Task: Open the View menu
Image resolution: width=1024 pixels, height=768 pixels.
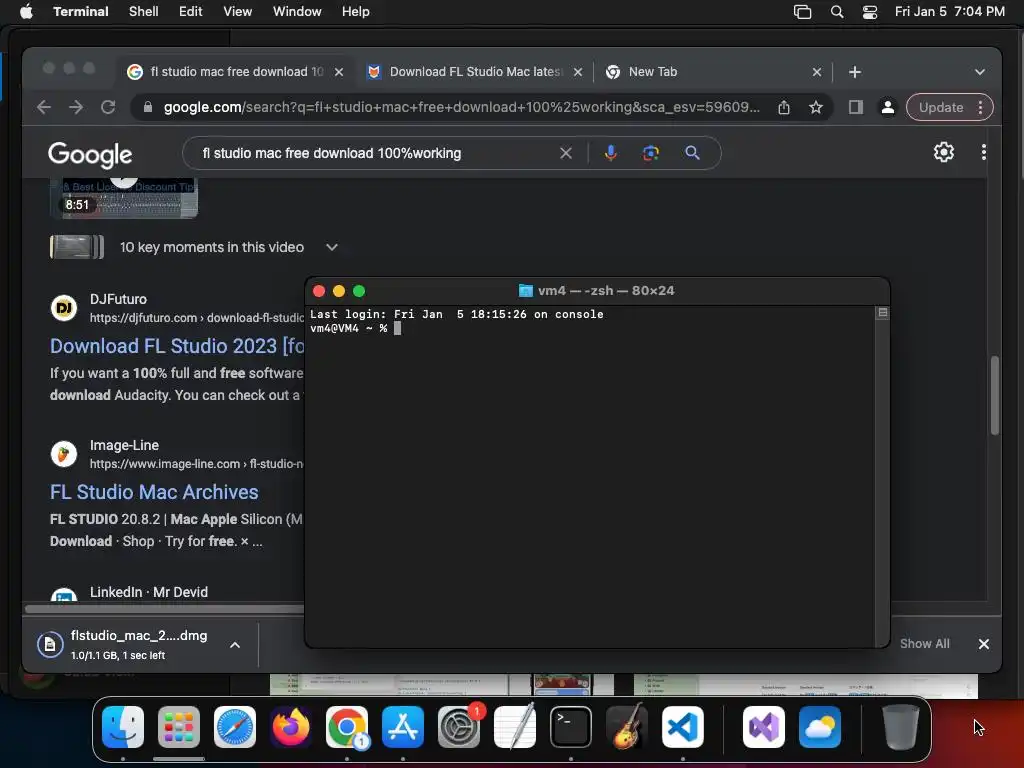Action: point(238,12)
